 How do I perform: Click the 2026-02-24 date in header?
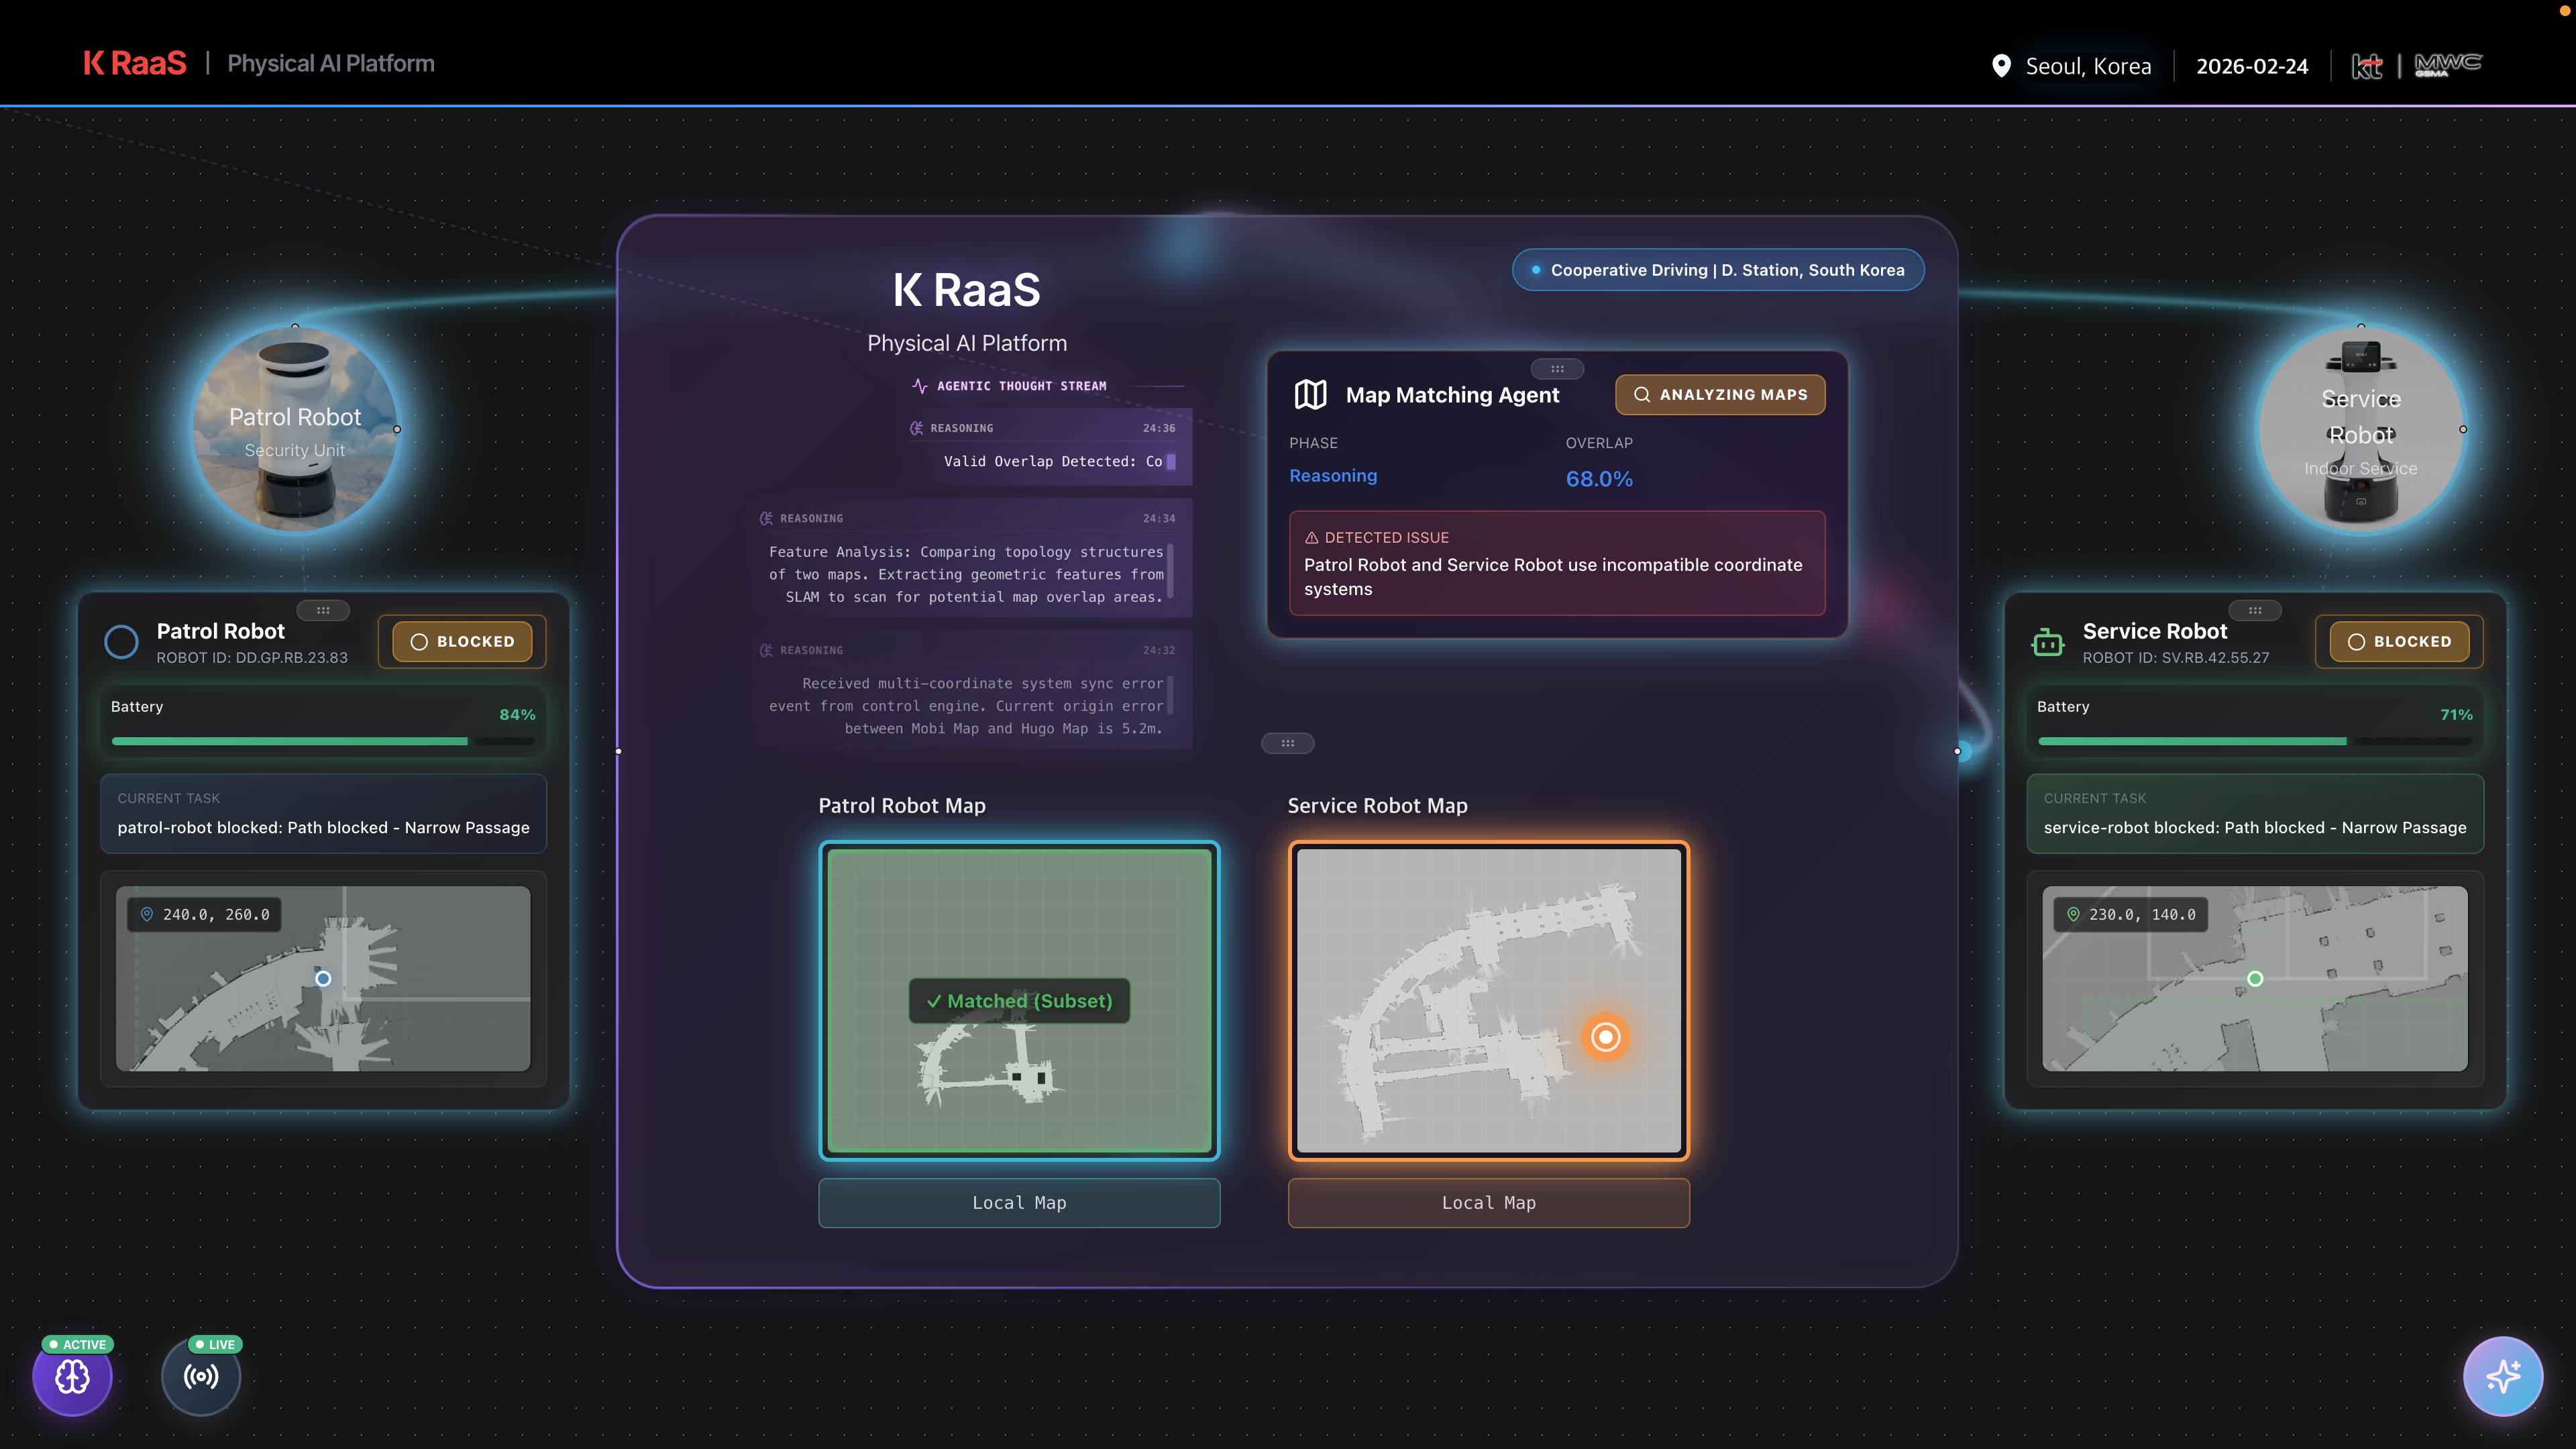[2252, 66]
